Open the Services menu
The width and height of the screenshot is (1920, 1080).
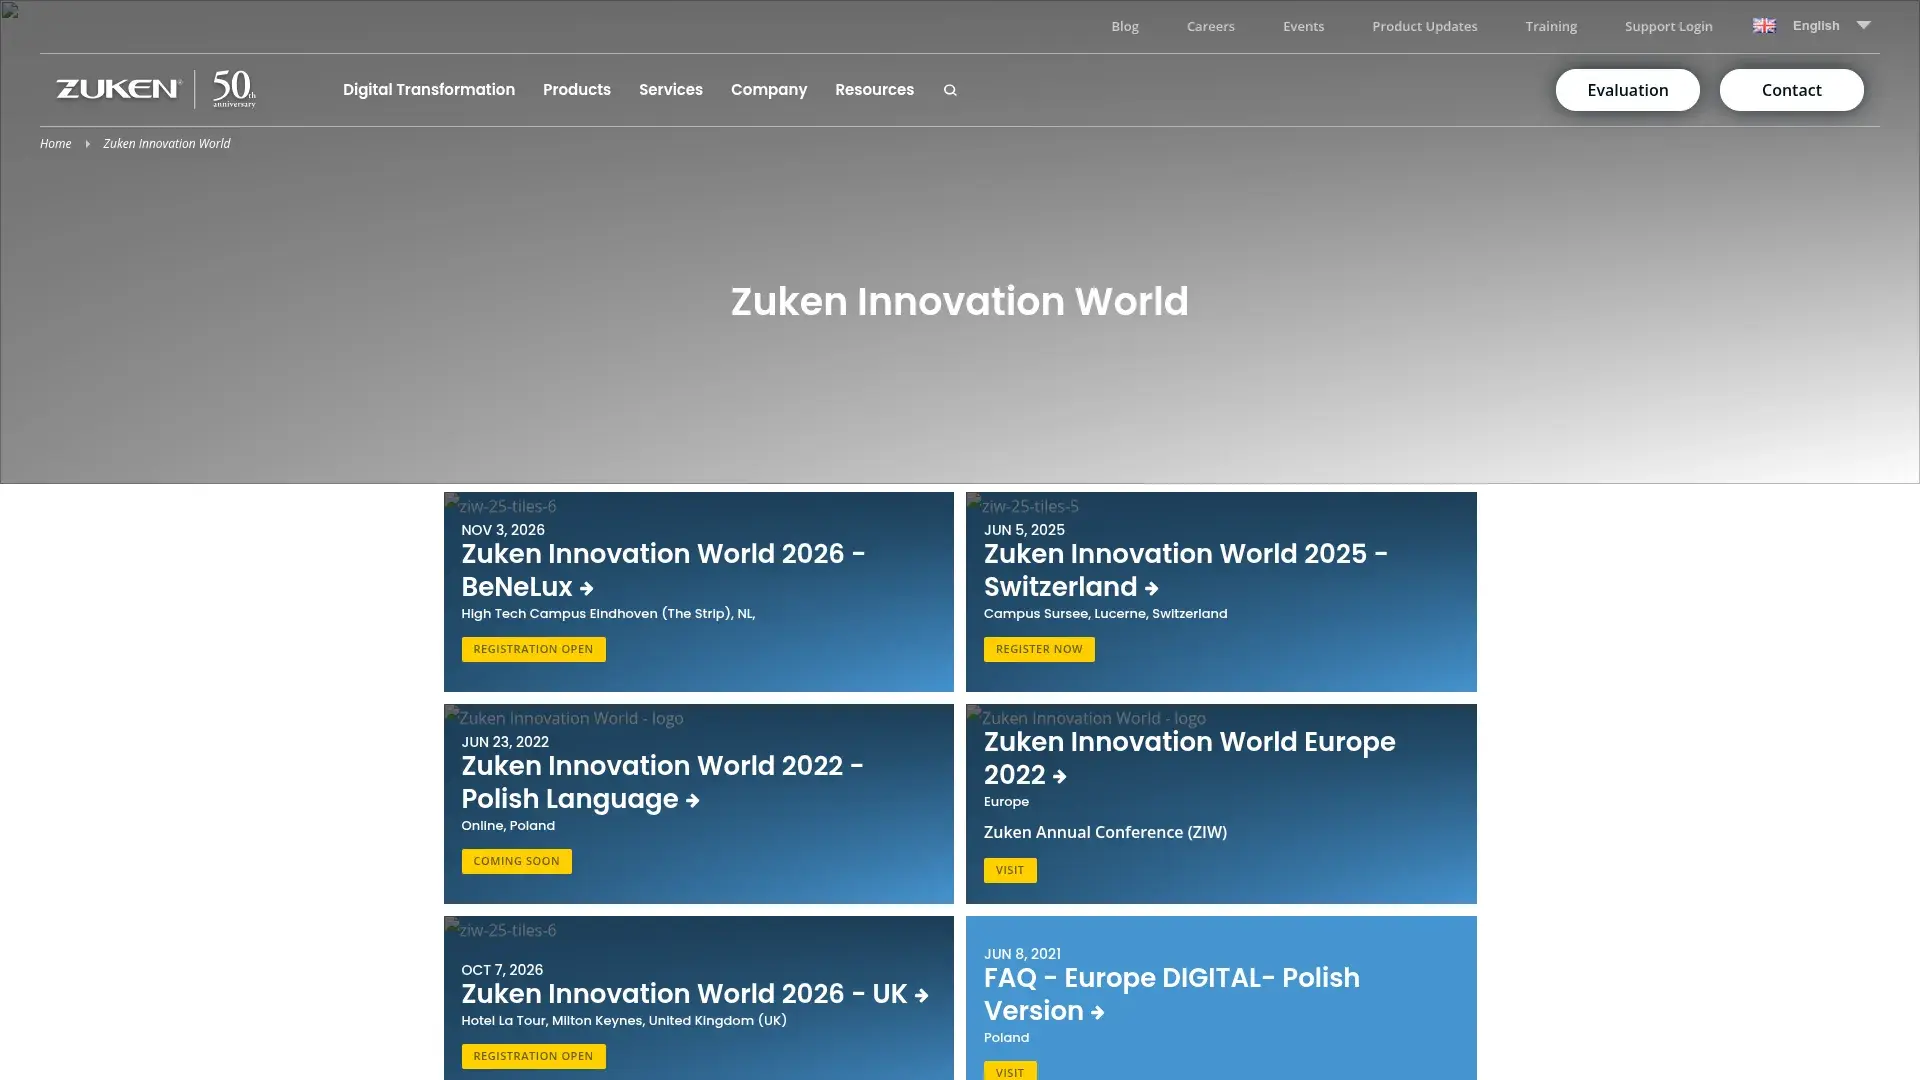tap(671, 90)
